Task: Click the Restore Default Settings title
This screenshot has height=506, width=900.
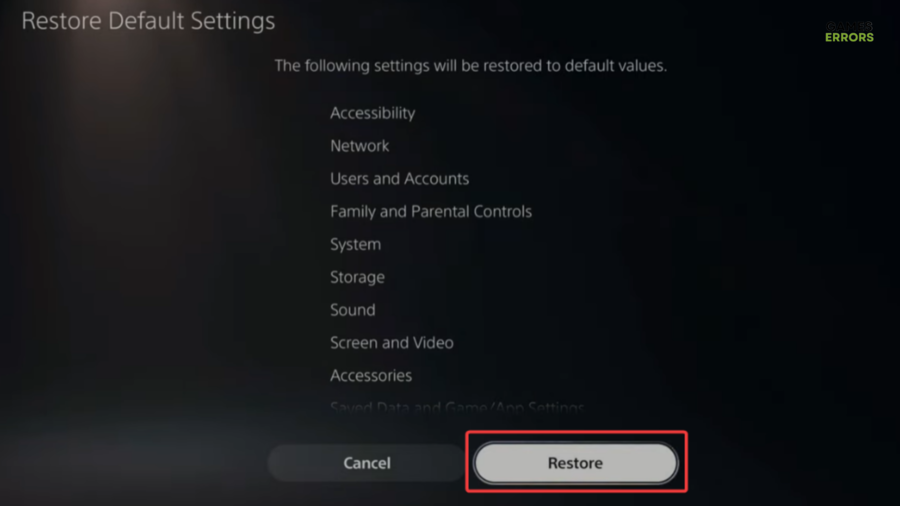Action: pyautogui.click(x=148, y=21)
